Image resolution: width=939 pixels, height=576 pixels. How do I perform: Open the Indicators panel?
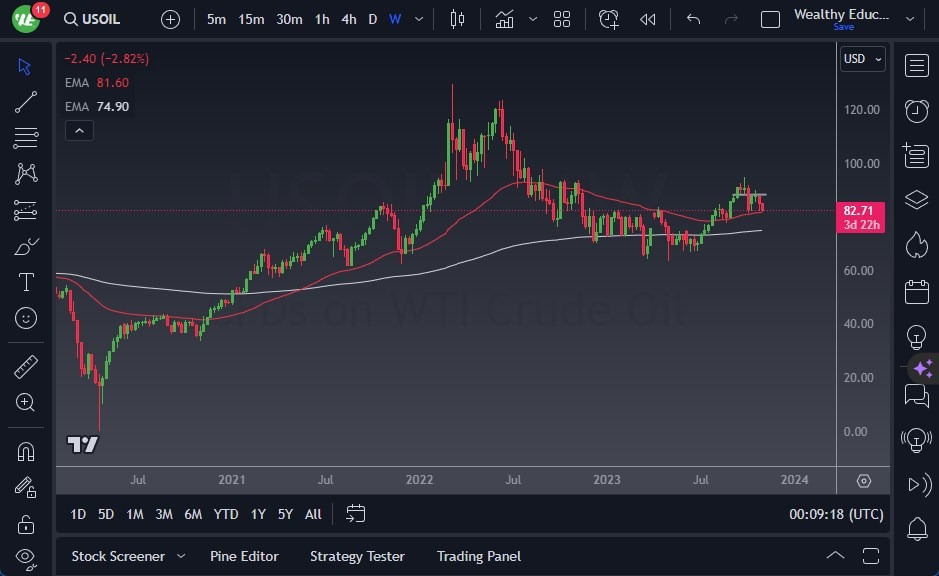[x=504, y=18]
